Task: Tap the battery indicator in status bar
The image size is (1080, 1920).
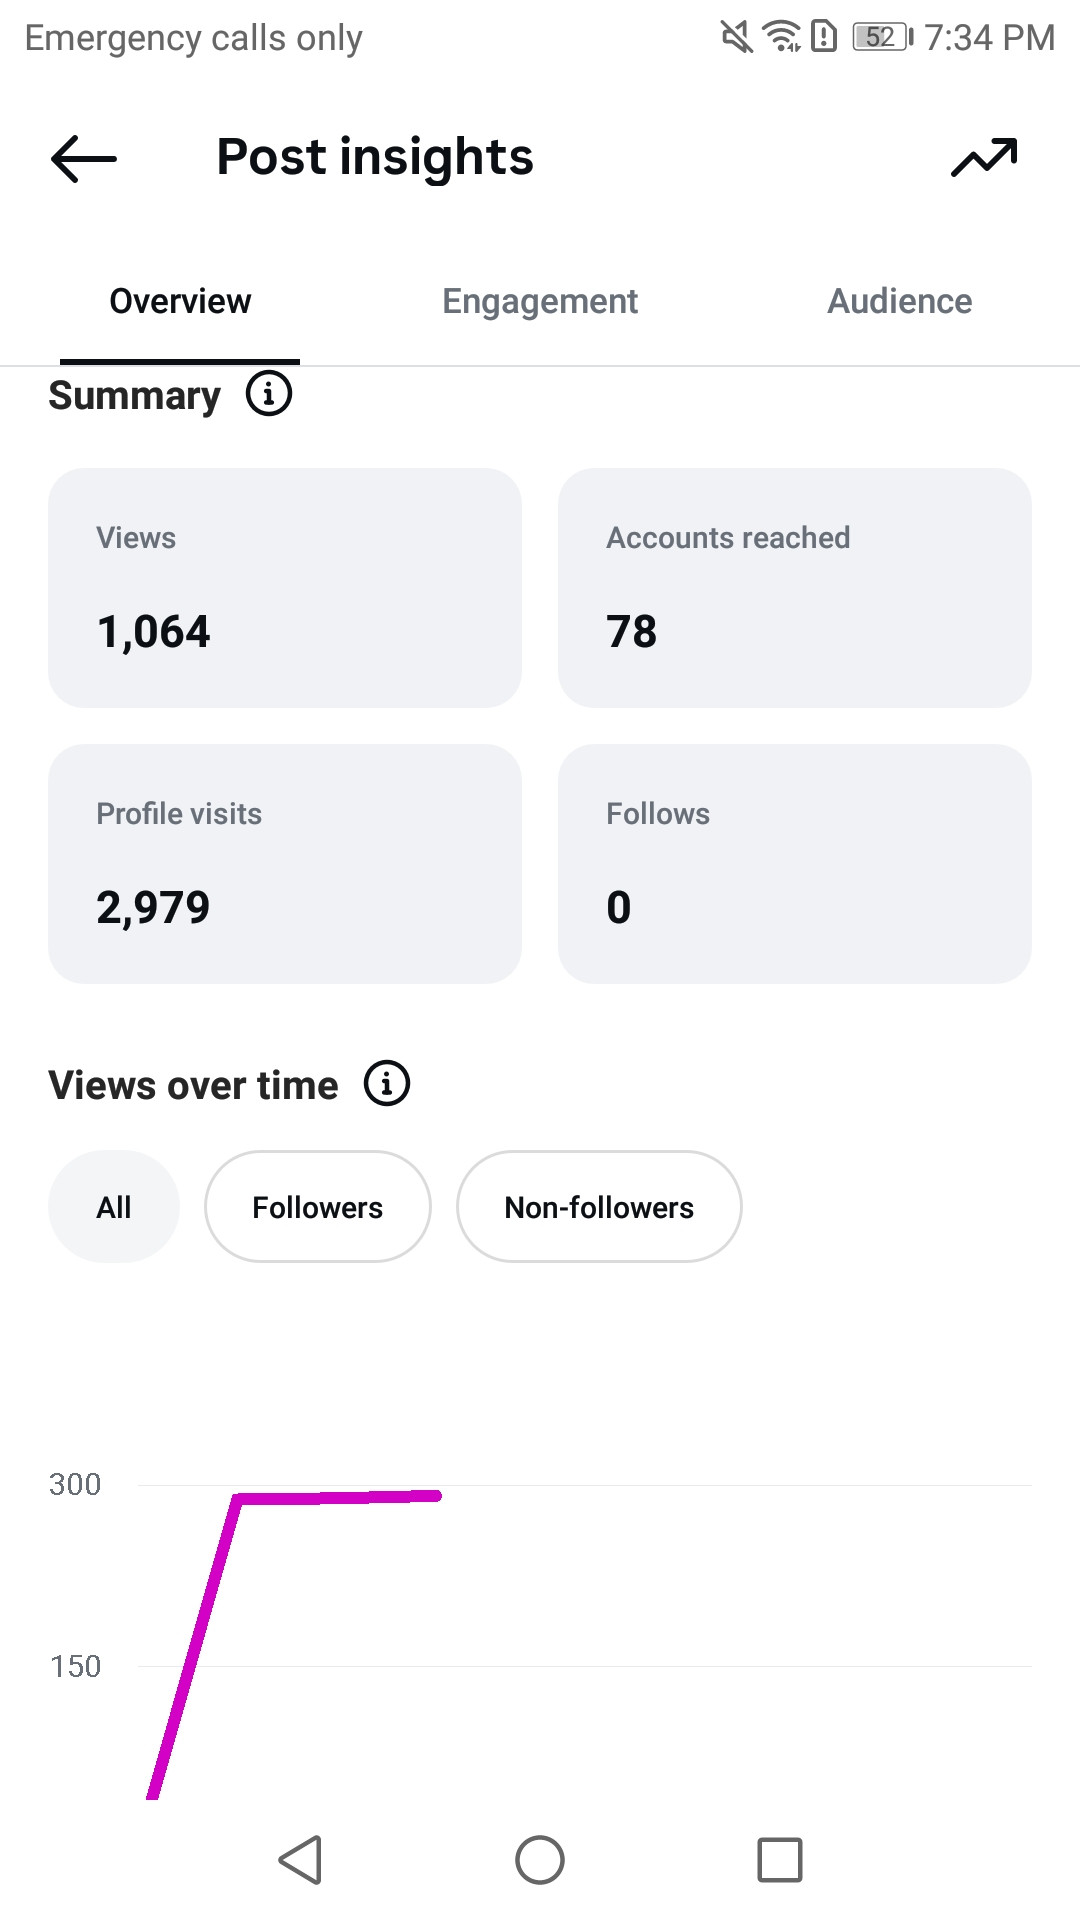Action: [x=882, y=37]
